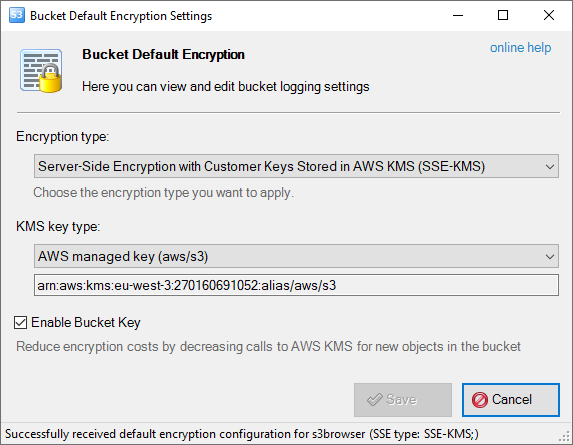Open the online help link
Viewport: 573px width, 445px height.
[520, 47]
